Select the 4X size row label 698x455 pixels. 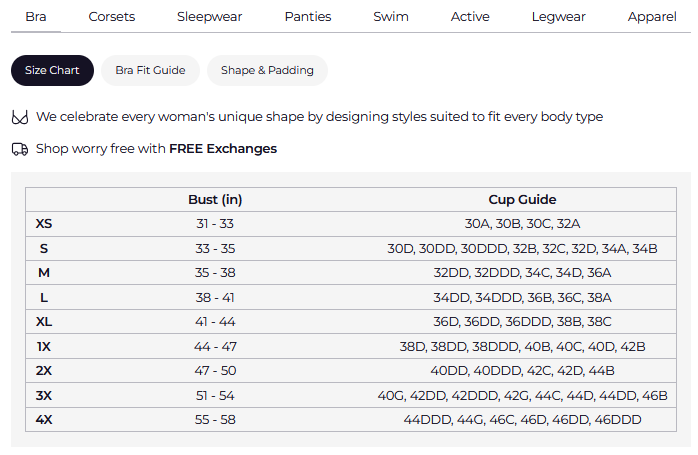(44, 420)
